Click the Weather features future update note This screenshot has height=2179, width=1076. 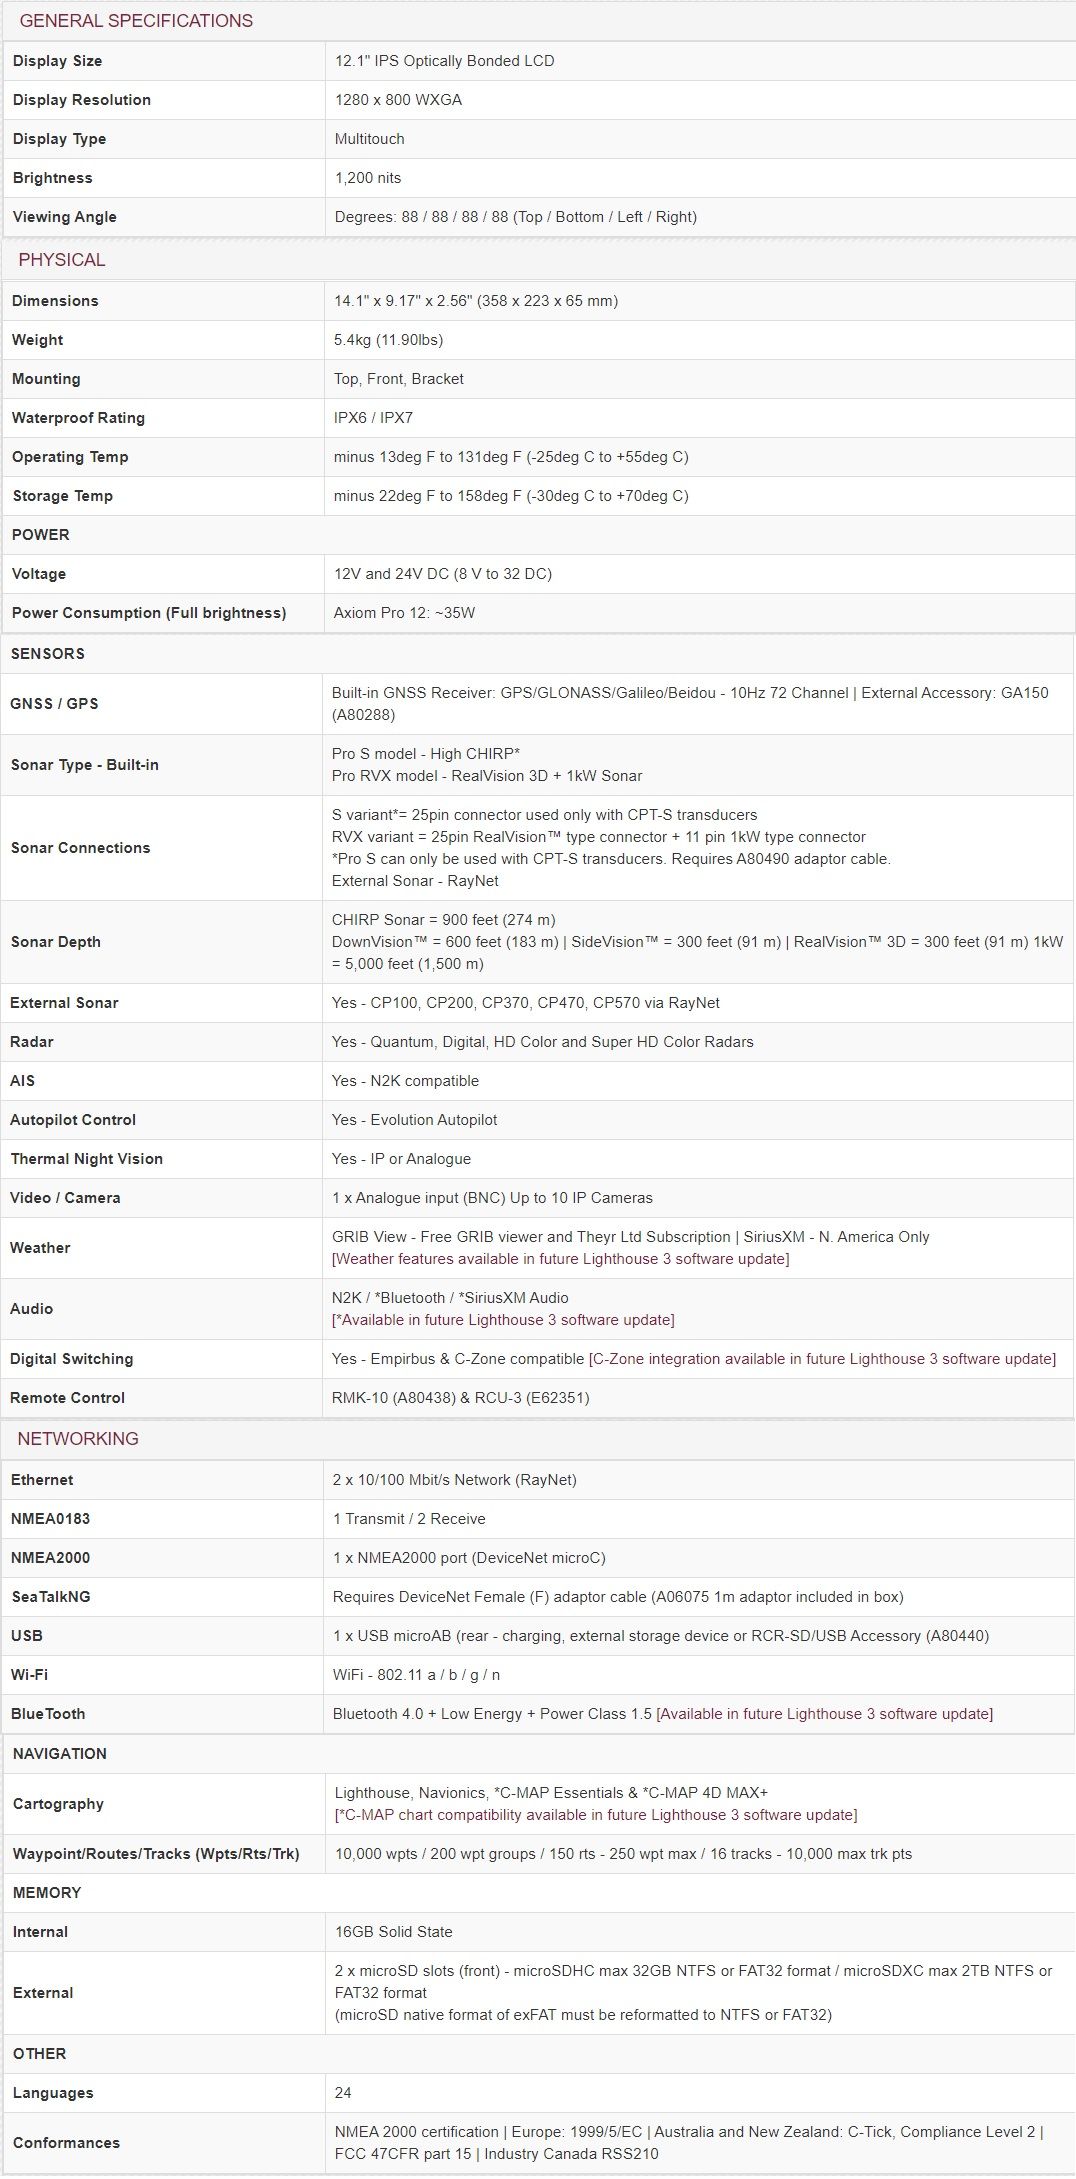tap(560, 1259)
